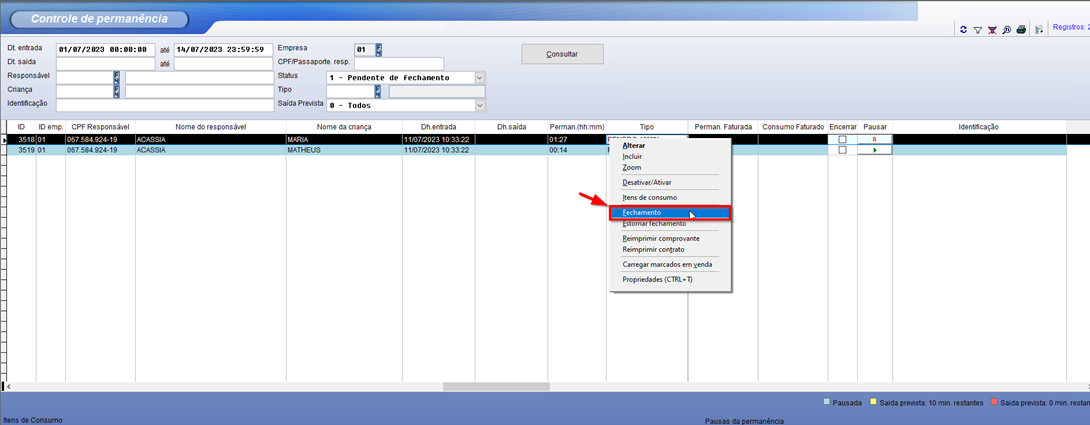
Task: Click the refresh icon in top toolbar
Action: (x=963, y=30)
